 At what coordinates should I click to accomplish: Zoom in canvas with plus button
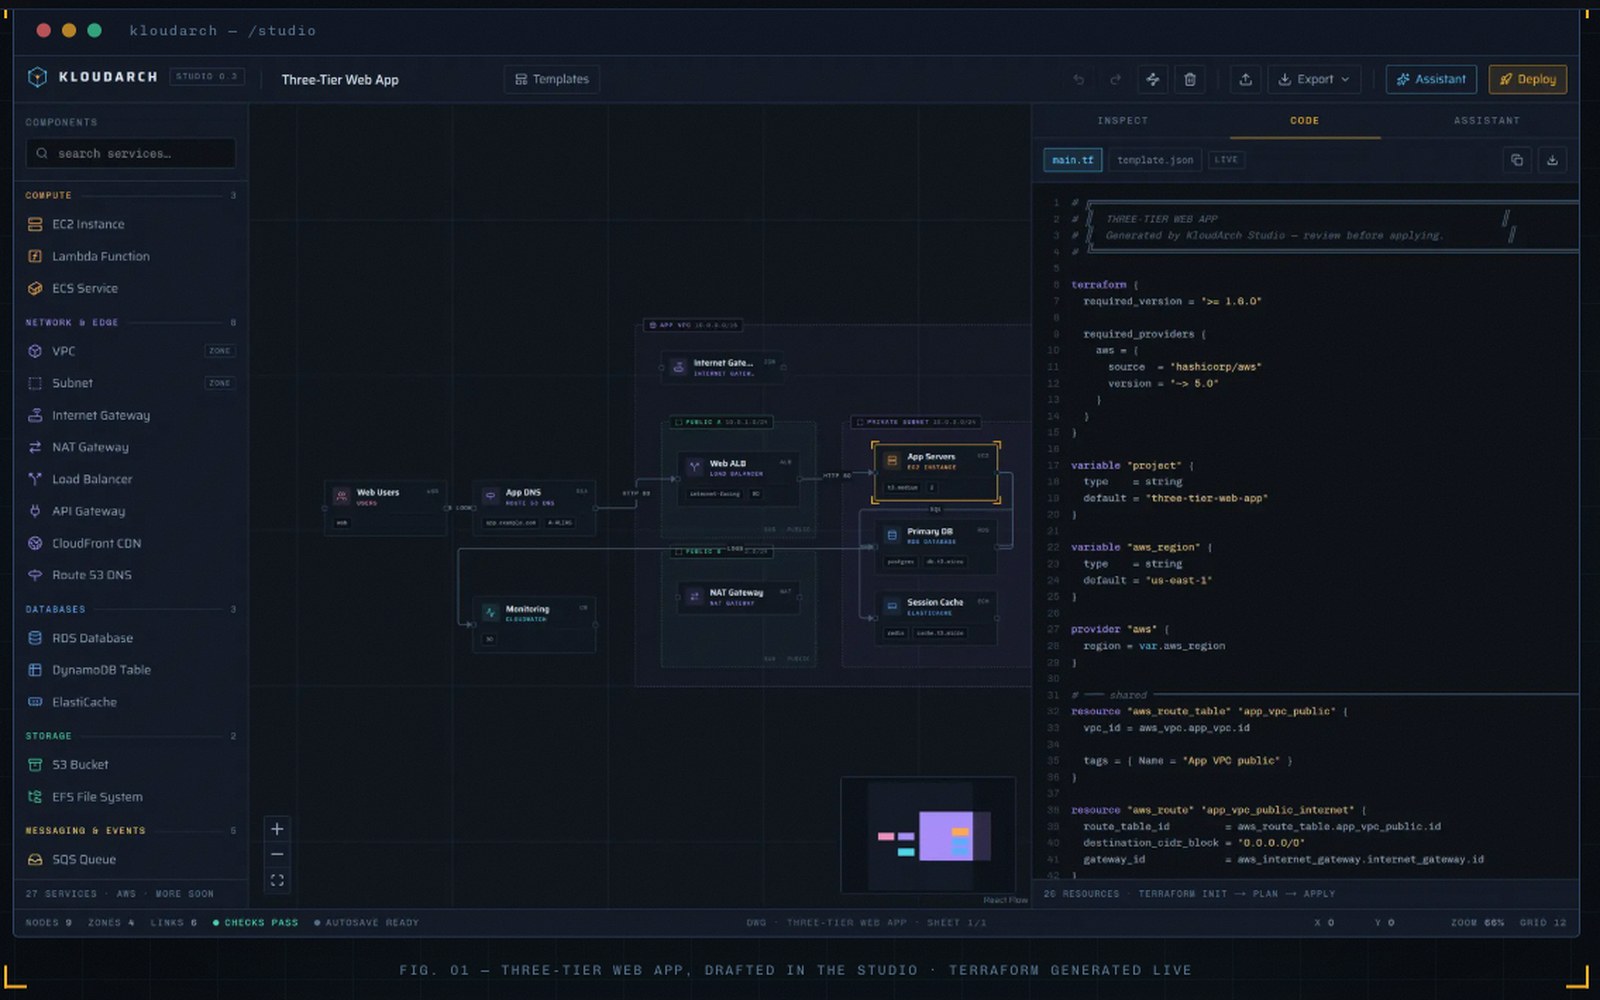(277, 829)
